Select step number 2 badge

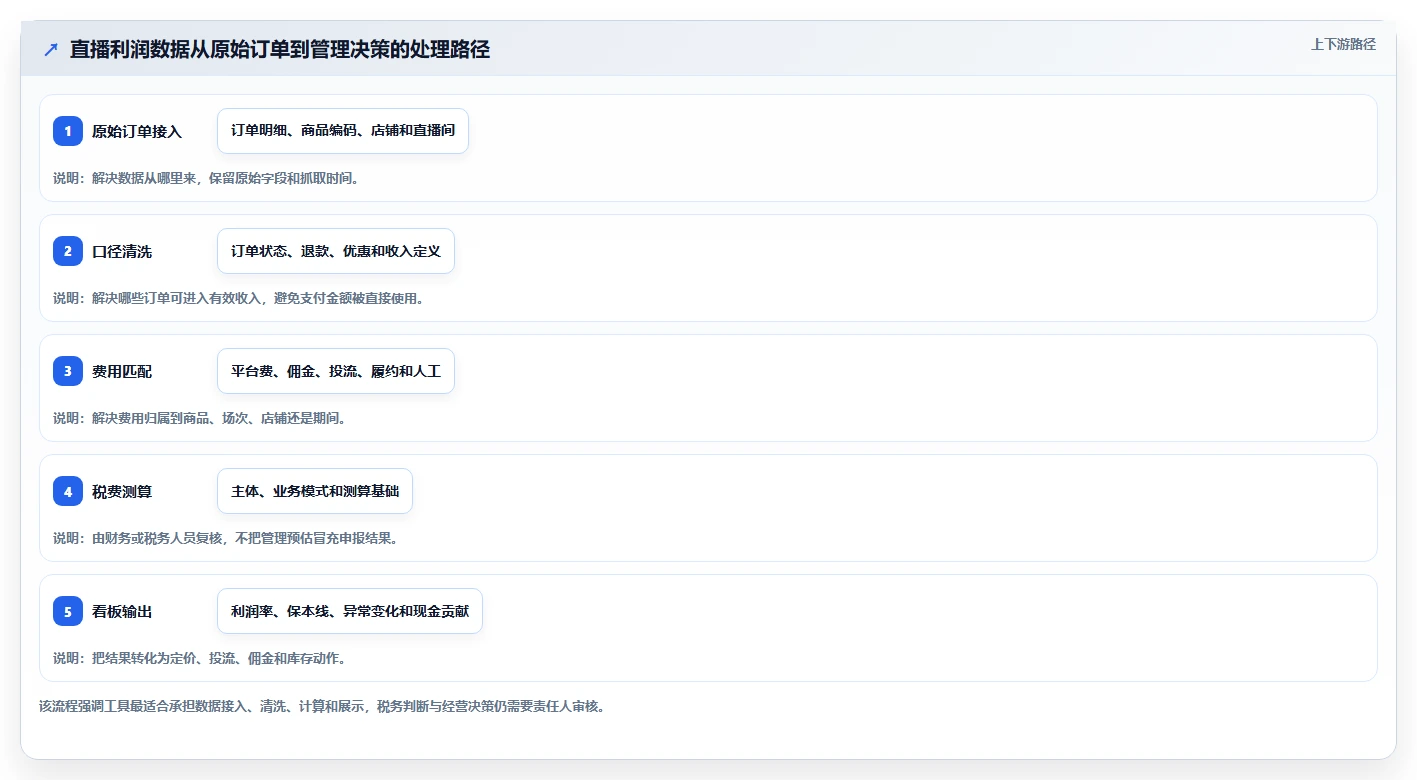tap(68, 251)
